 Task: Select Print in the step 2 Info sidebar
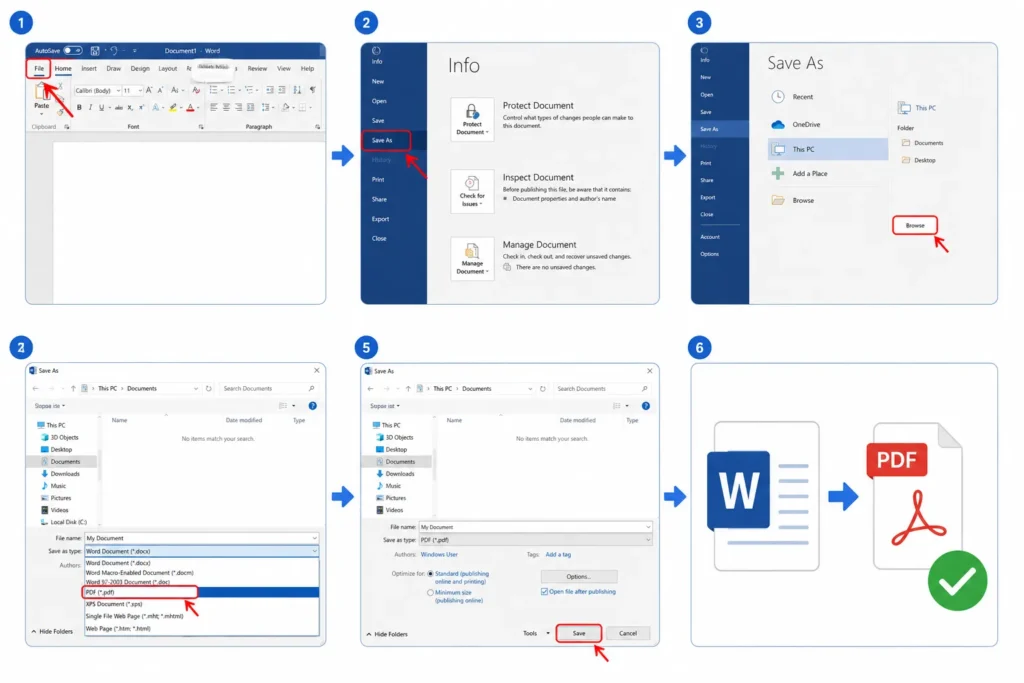pos(377,180)
